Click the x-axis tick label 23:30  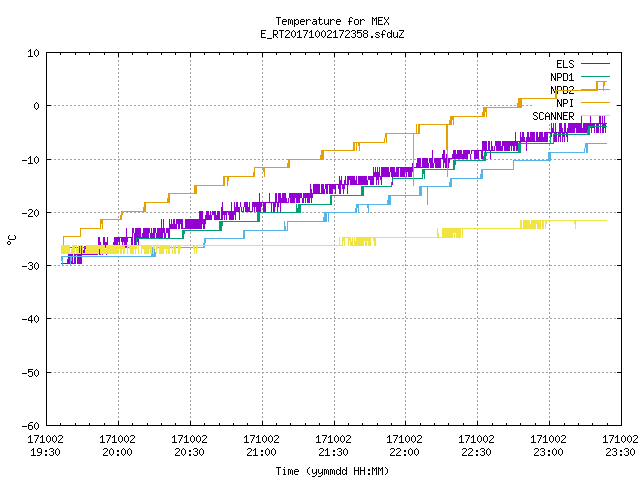tap(620, 452)
